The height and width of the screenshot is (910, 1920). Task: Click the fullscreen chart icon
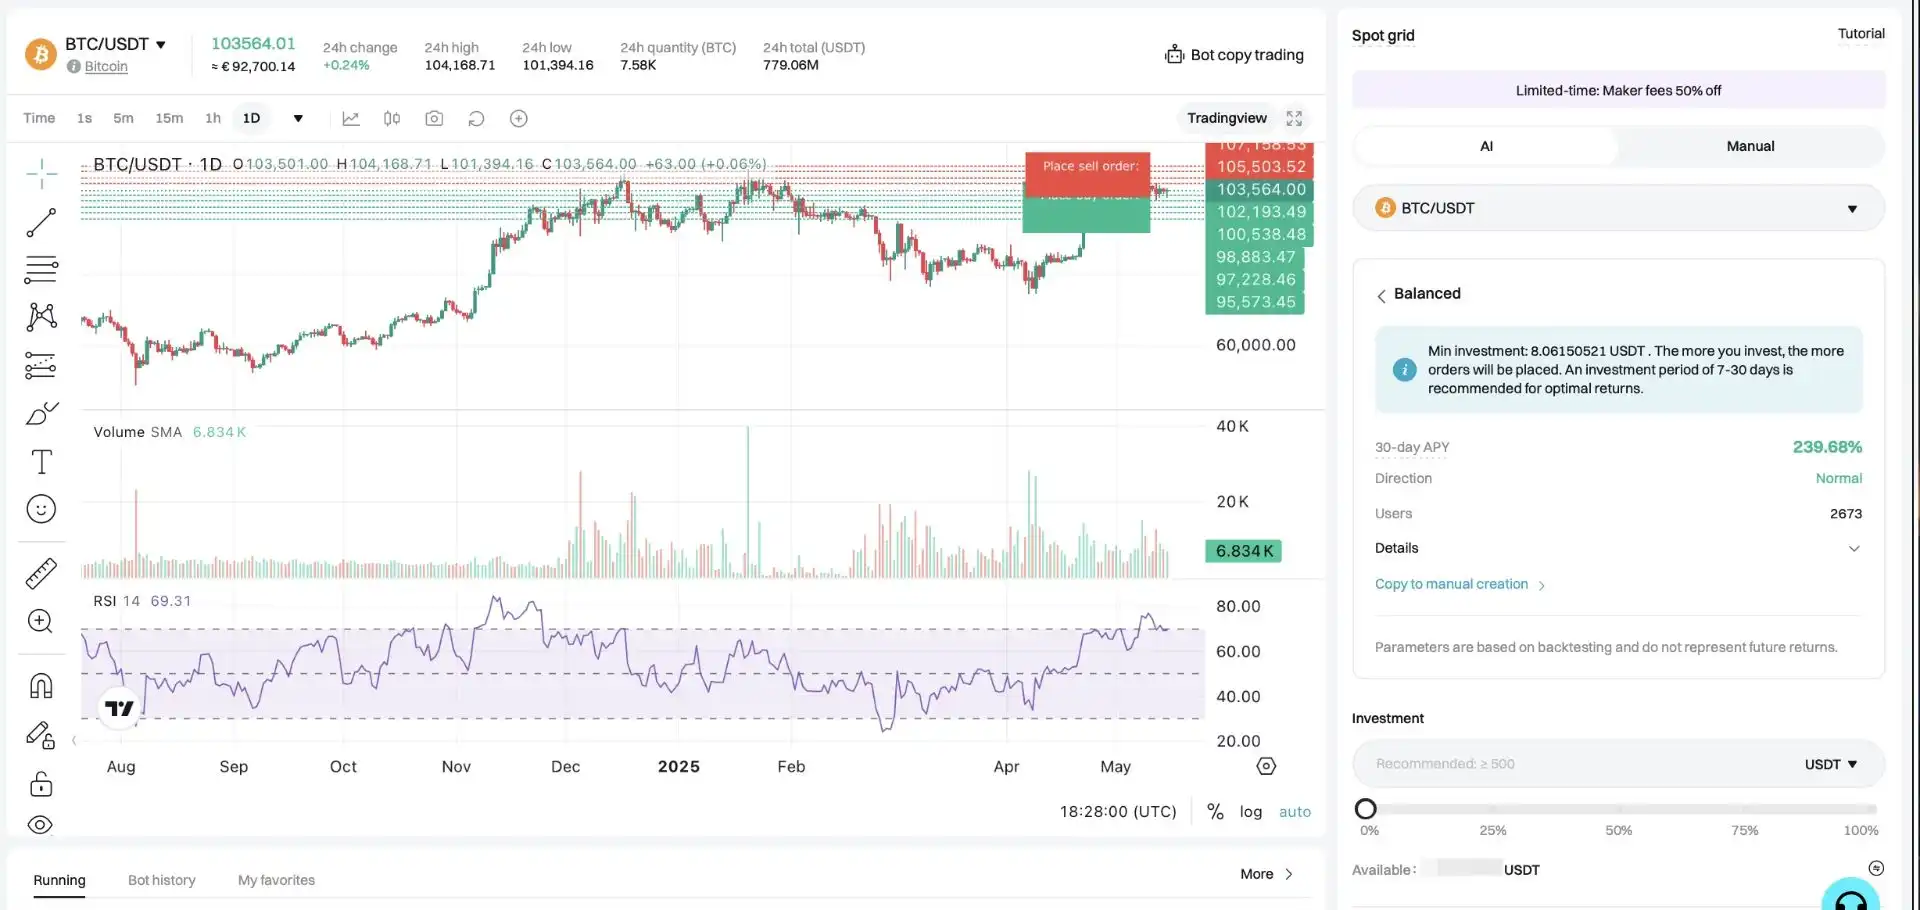pyautogui.click(x=1294, y=118)
